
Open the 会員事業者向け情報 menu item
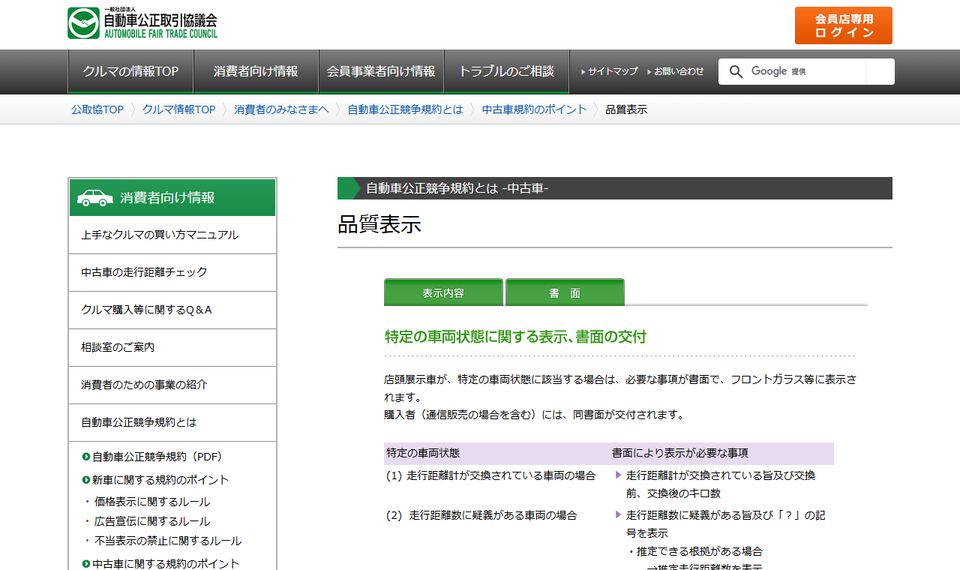click(x=381, y=72)
